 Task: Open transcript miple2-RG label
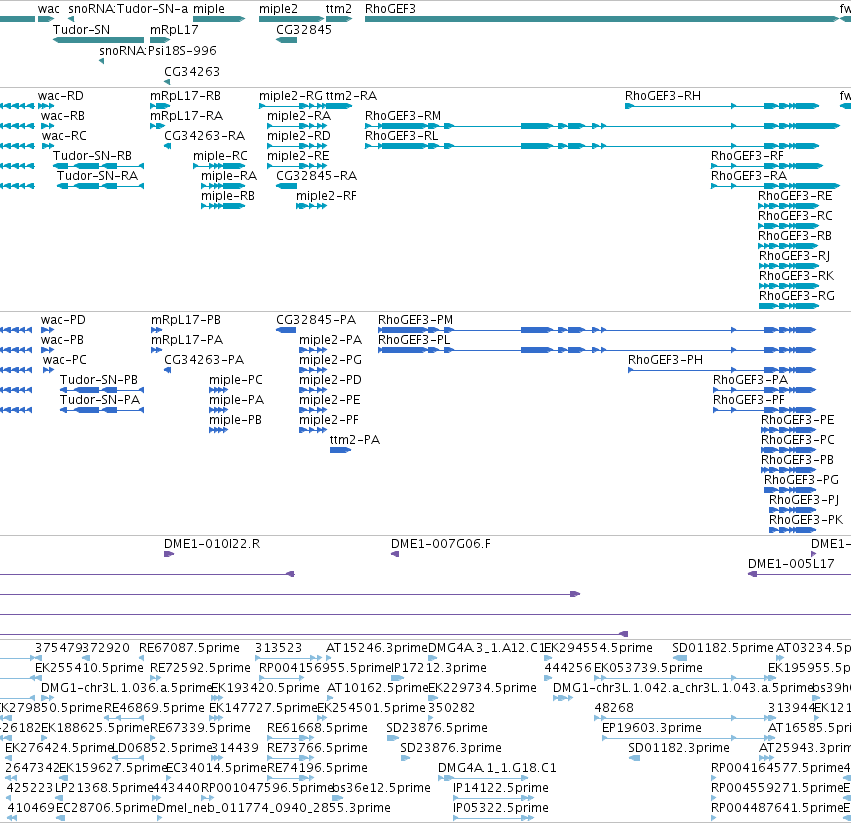pyautogui.click(x=290, y=96)
